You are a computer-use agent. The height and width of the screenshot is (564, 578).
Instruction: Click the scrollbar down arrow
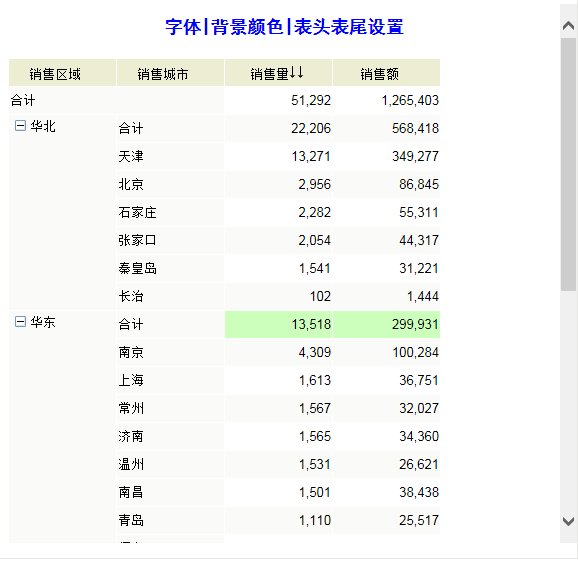pos(568,522)
